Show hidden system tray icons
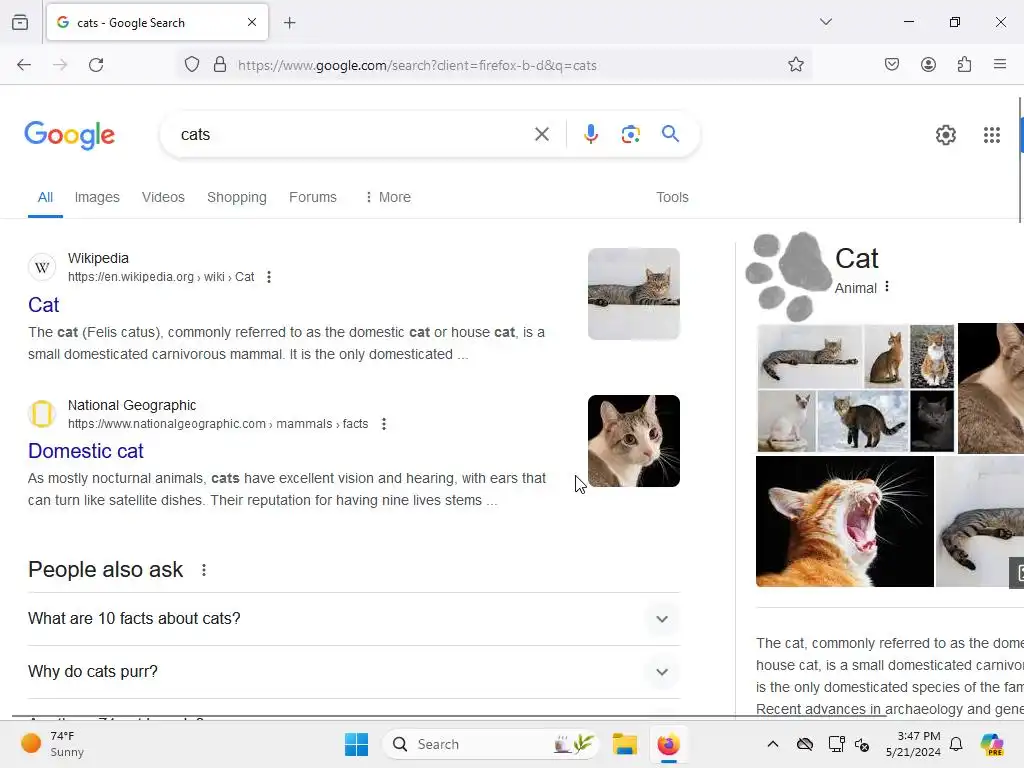This screenshot has height=768, width=1024. click(x=773, y=744)
